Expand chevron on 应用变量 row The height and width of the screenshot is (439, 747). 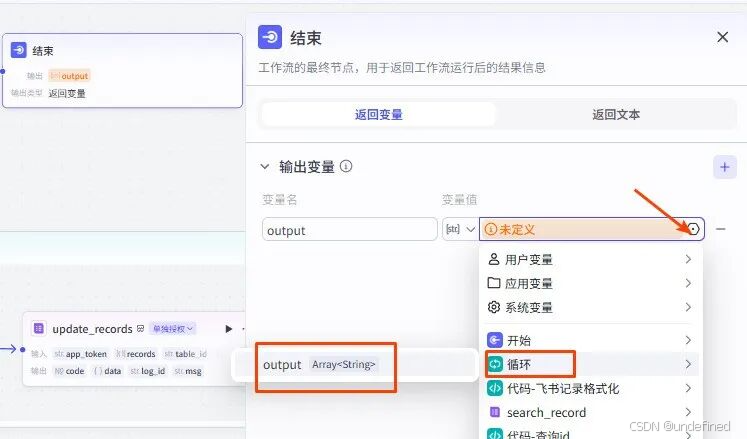(x=688, y=283)
